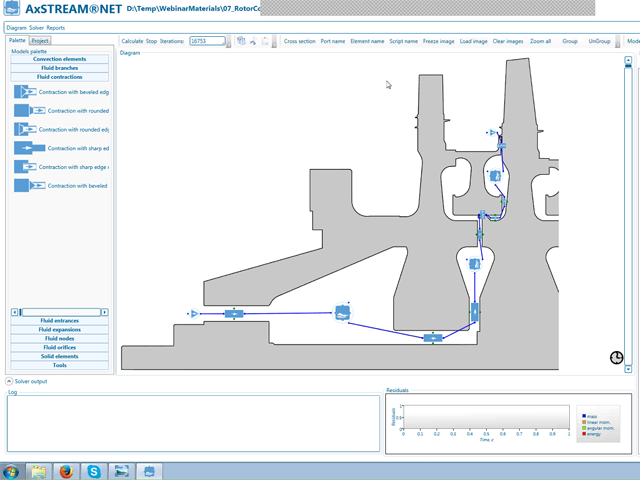Click diagram scroll down arrow
640x480 pixels.
[628, 369]
